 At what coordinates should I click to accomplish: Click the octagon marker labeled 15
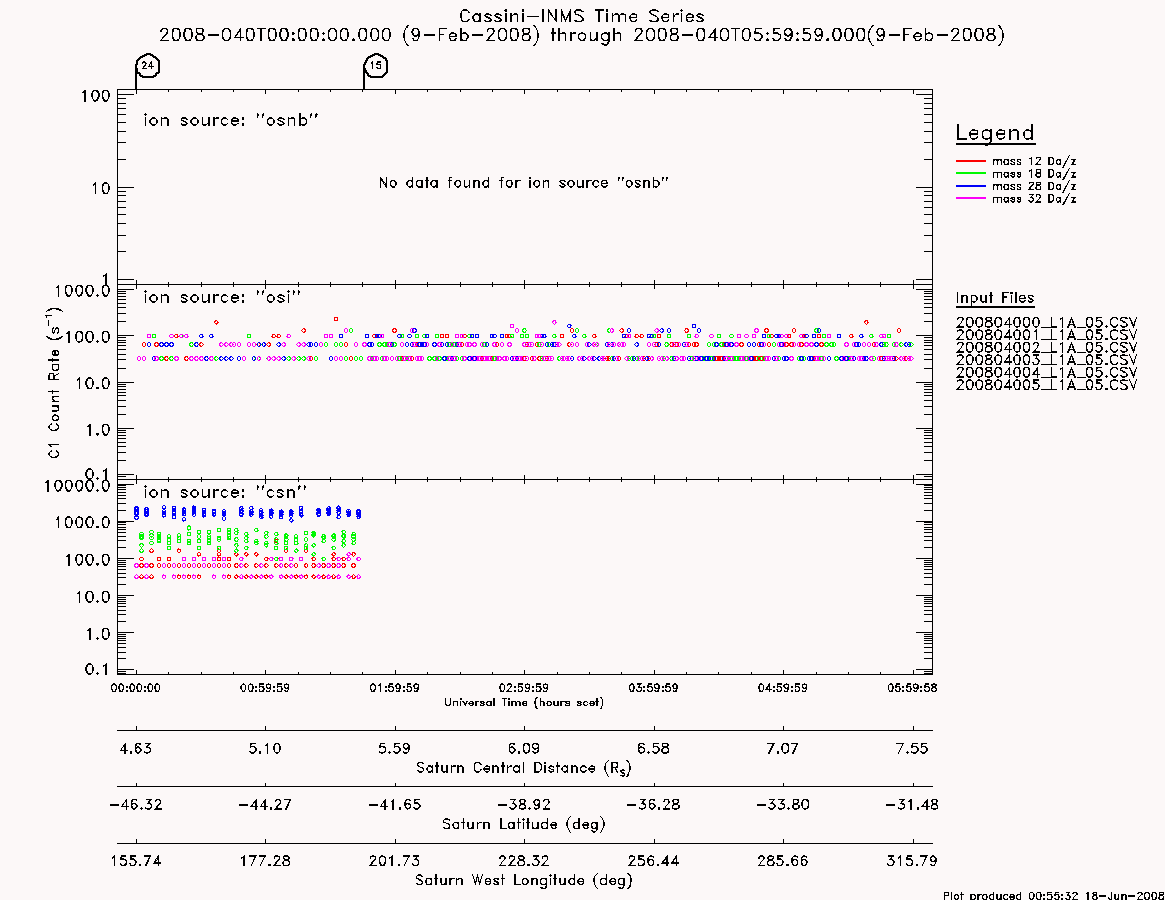pos(376,66)
